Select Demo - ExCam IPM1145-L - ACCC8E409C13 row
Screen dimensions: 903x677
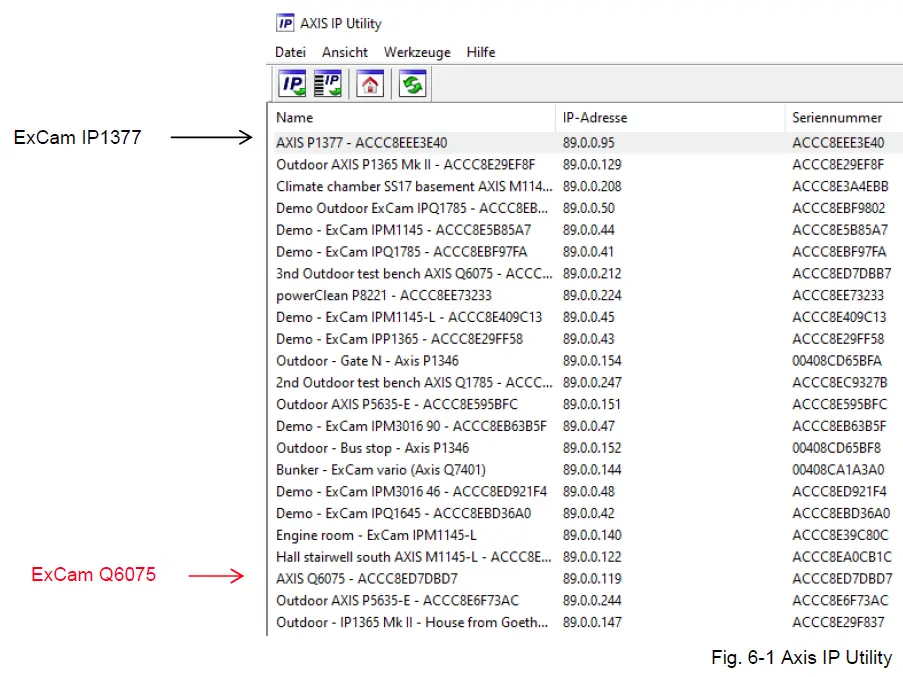[586, 317]
